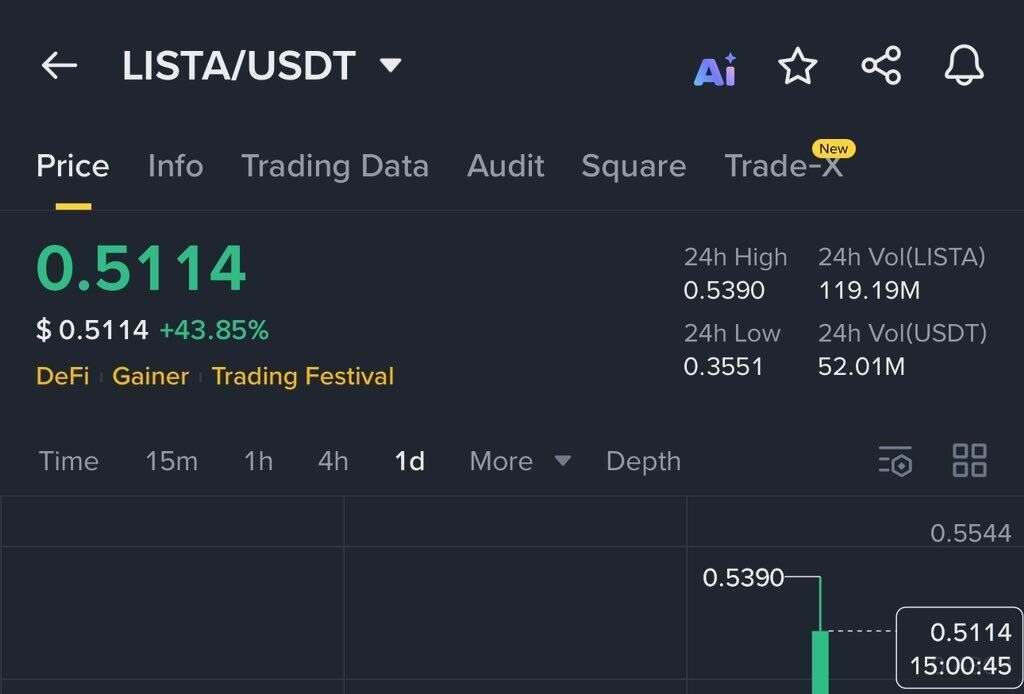Expand the LISTA/USDT pair selector
The width and height of the screenshot is (1024, 694).
[390, 66]
